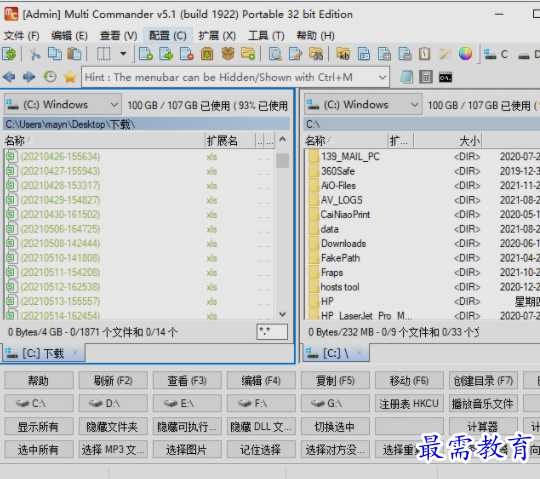Click the binoculars file search icon
The height and width of the screenshot is (479, 540).
click(x=316, y=54)
